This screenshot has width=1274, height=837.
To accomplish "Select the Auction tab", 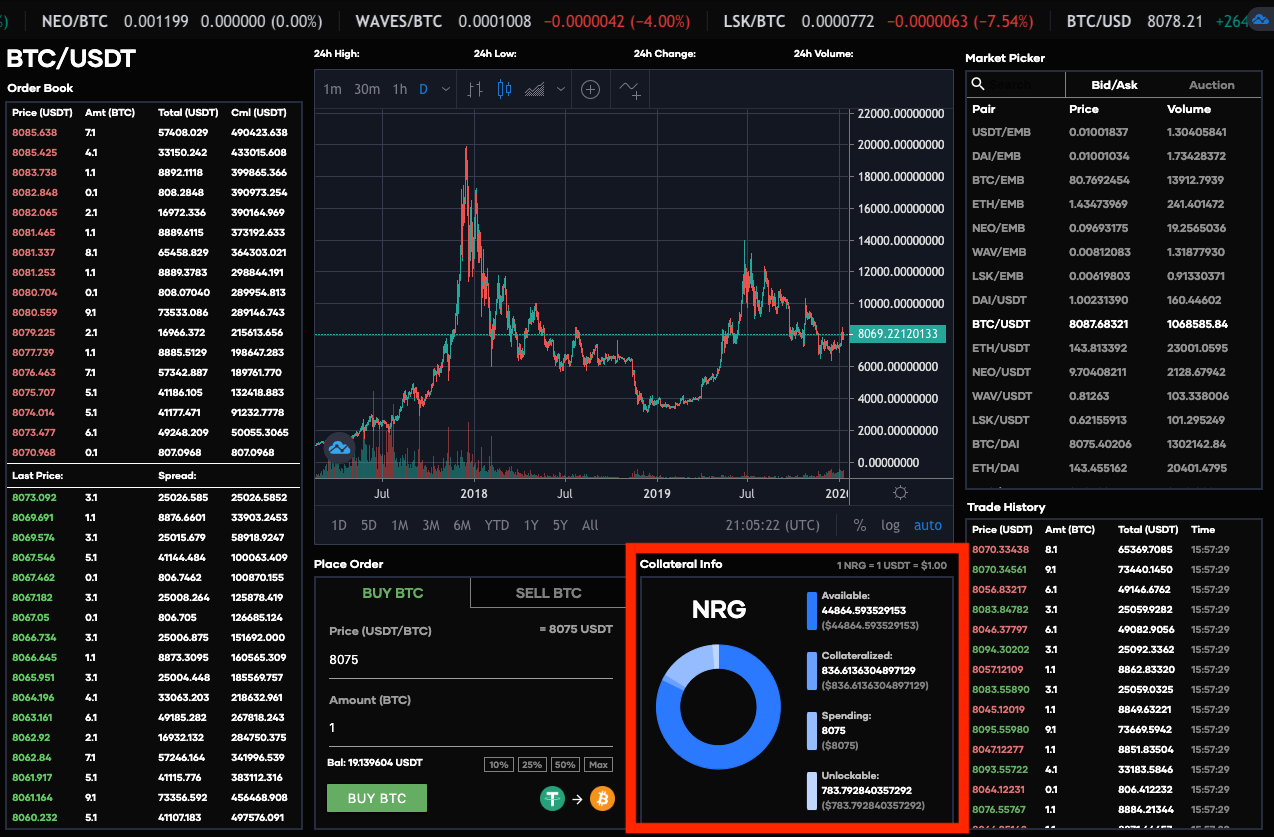I will coord(1212,85).
